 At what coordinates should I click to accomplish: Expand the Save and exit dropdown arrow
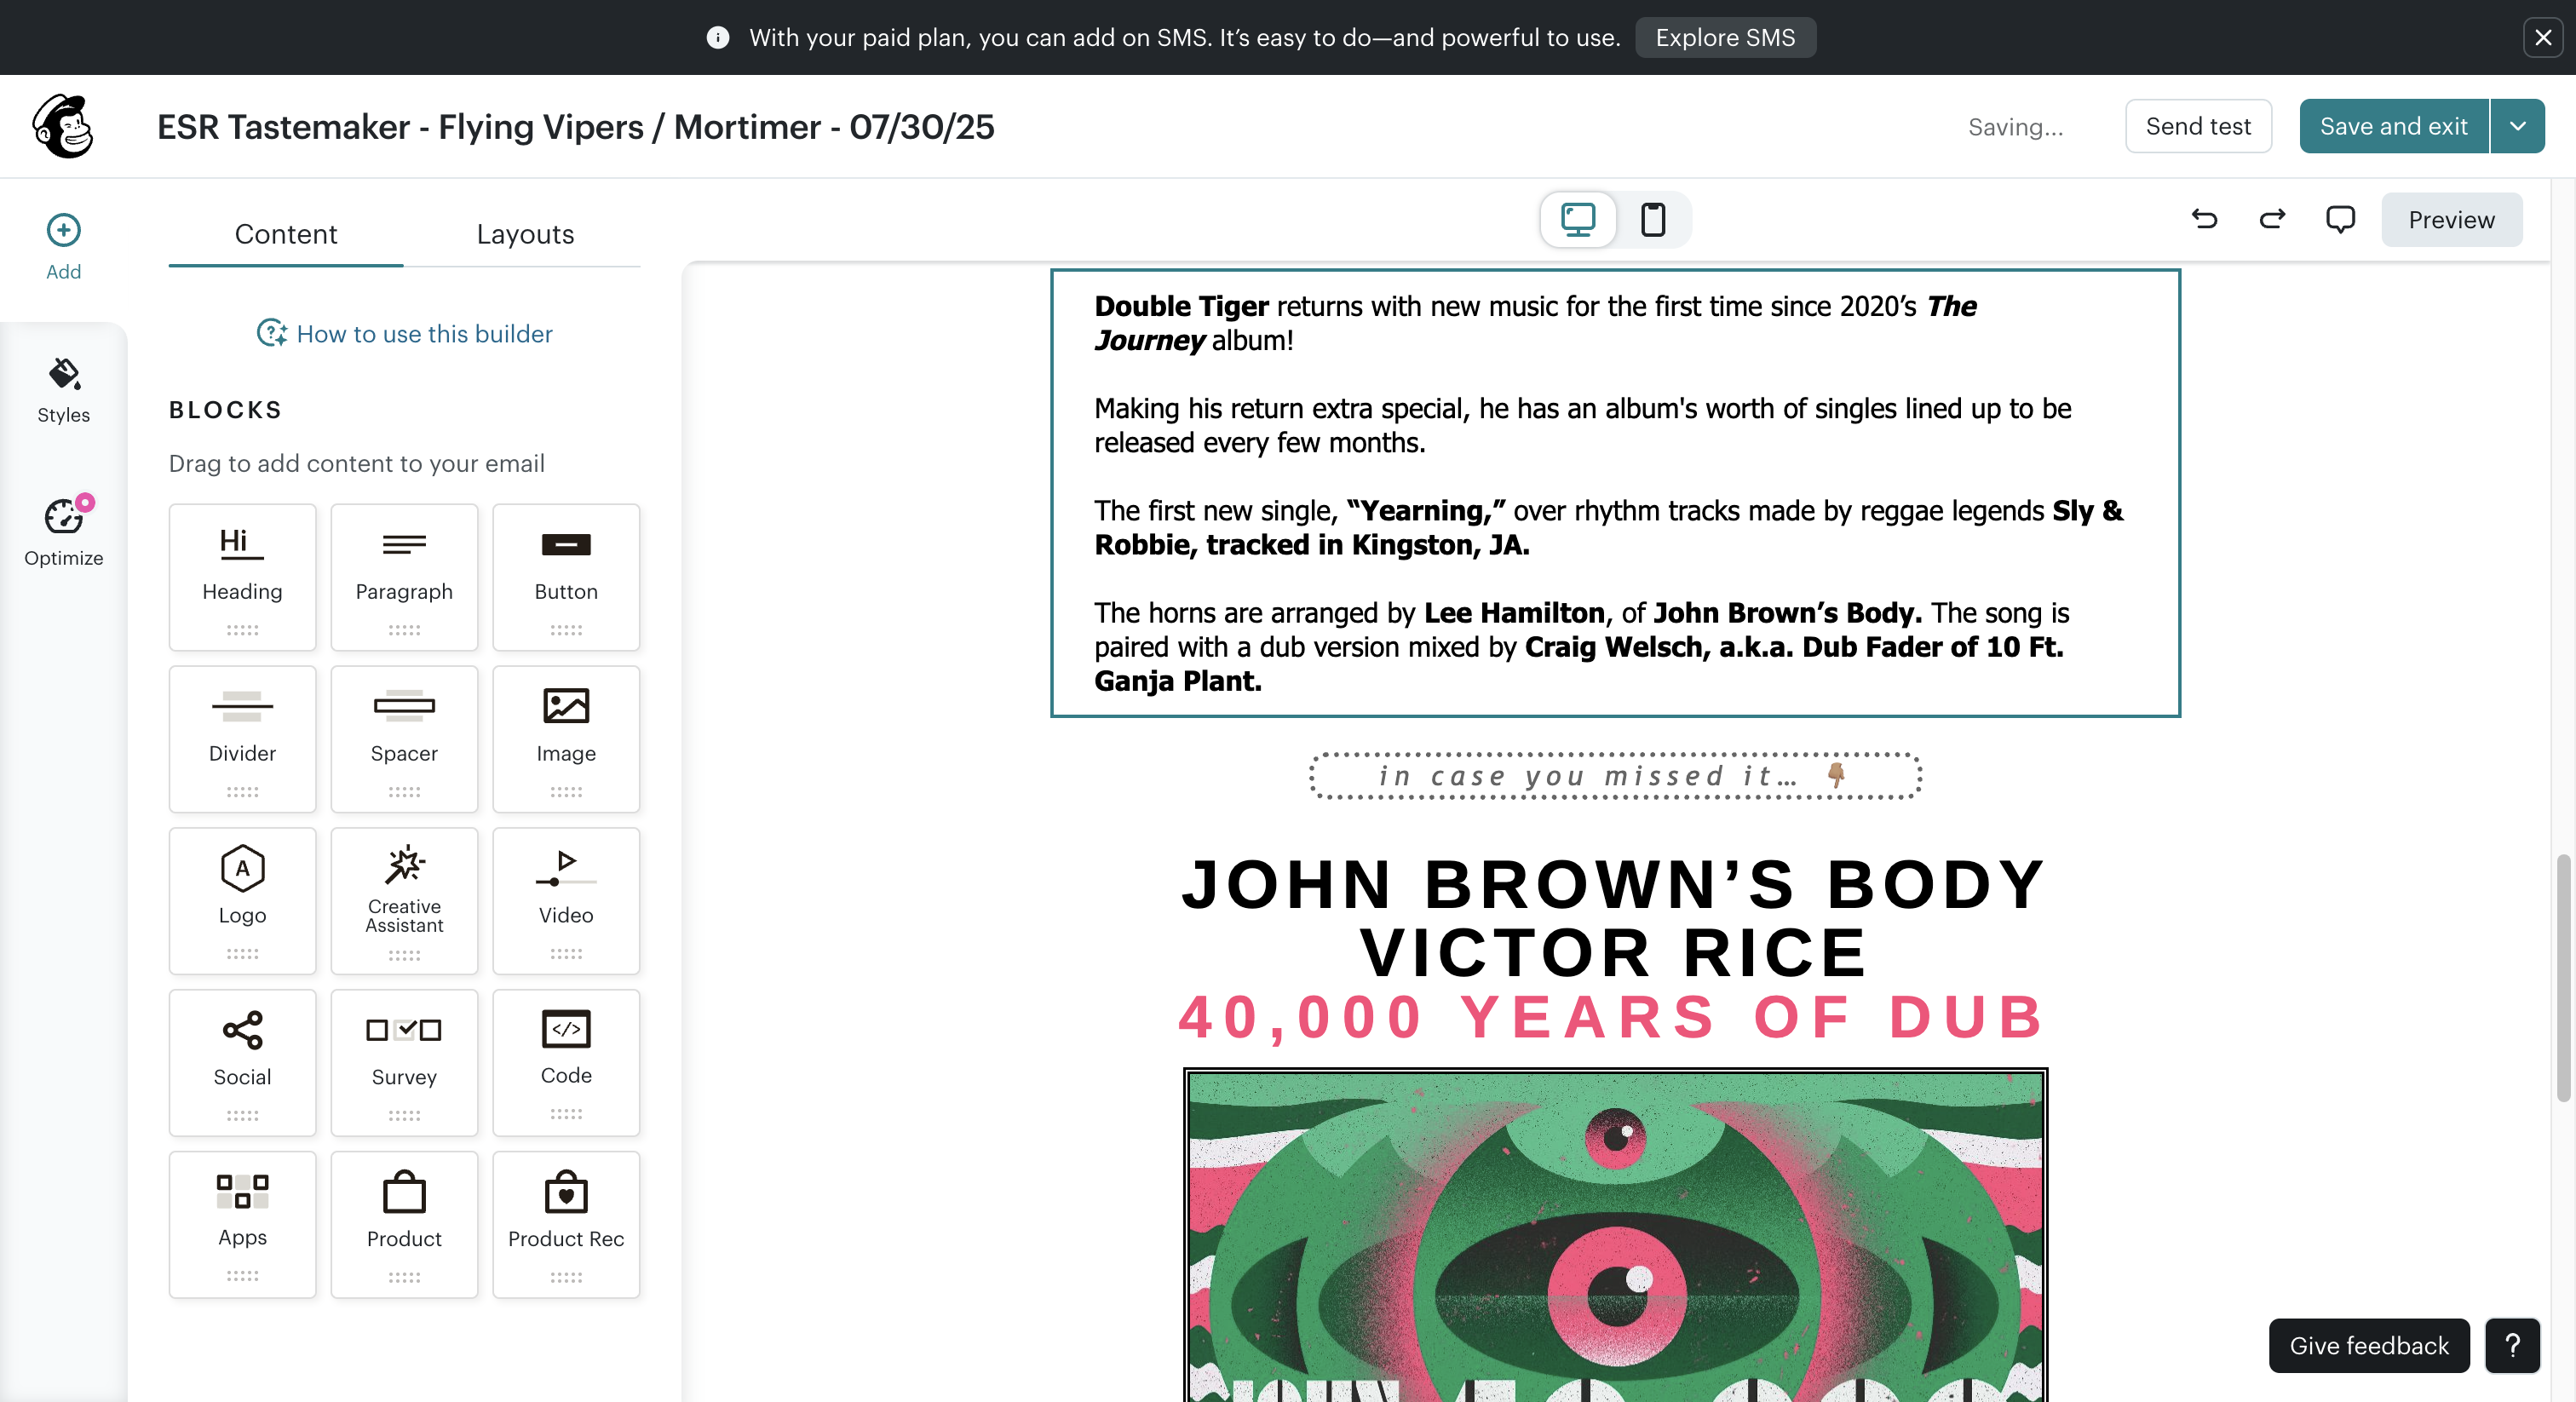[x=2518, y=126]
